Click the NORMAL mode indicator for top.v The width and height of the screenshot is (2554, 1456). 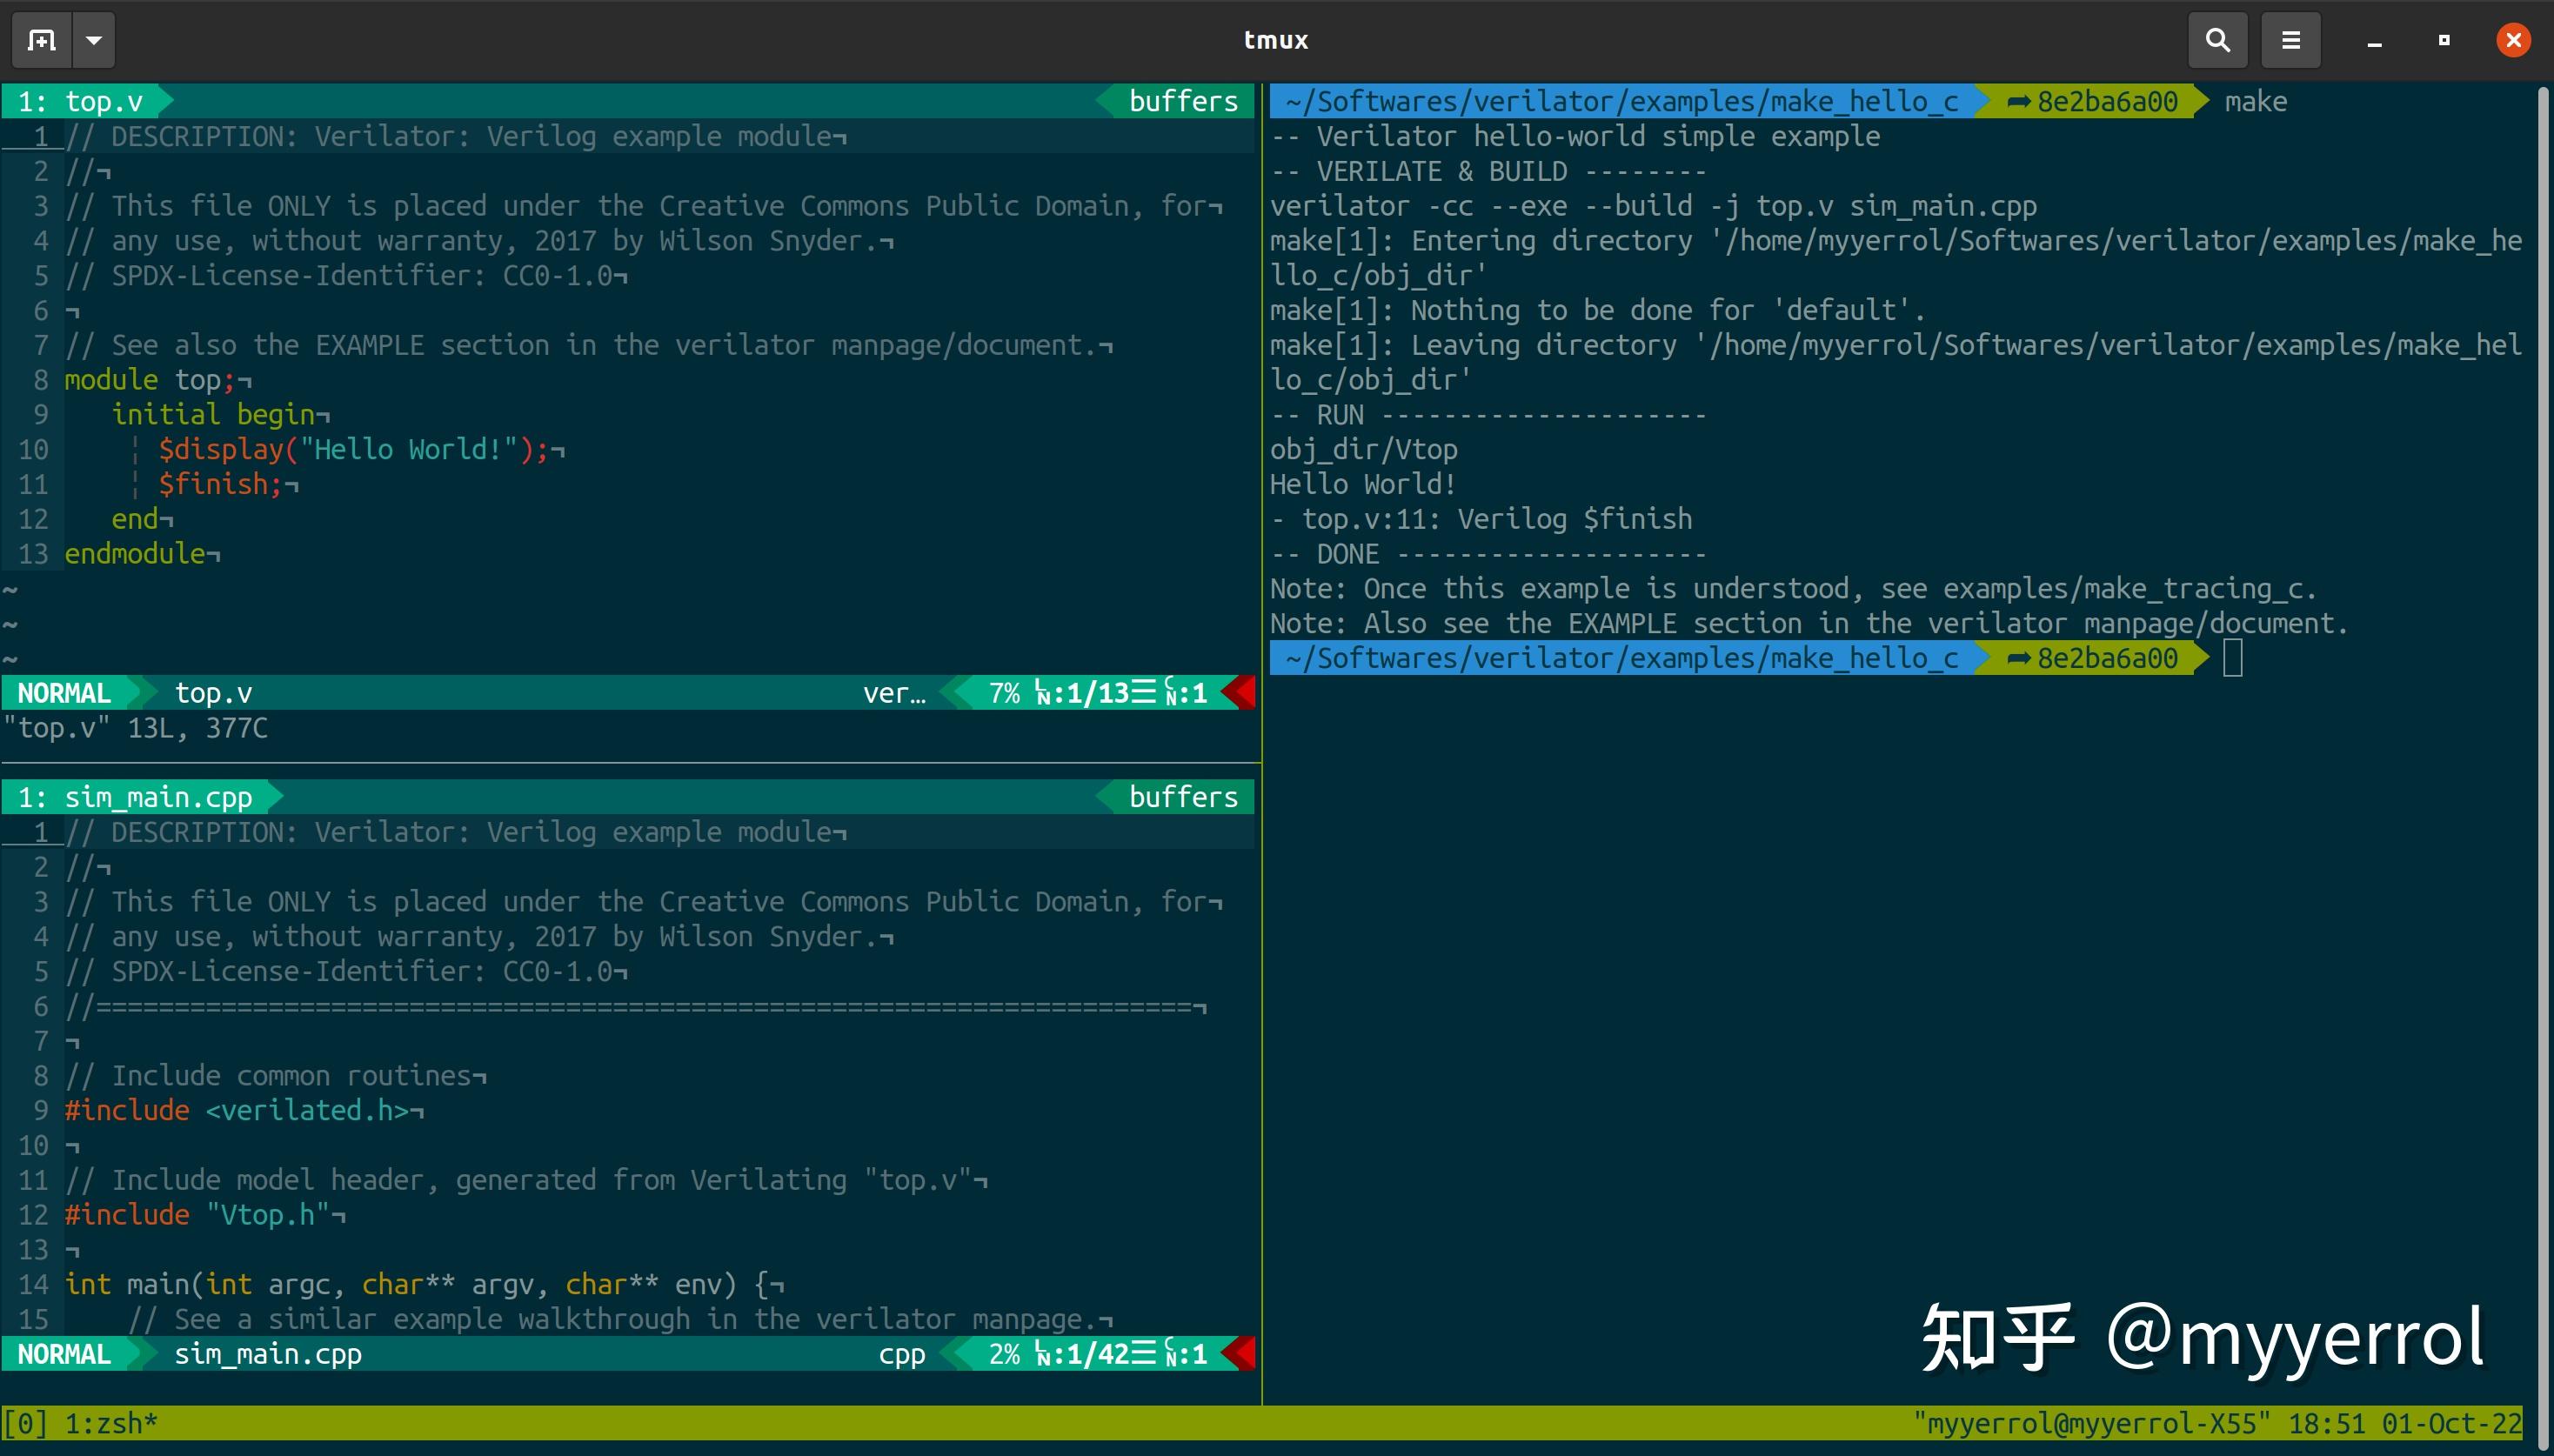[x=64, y=693]
